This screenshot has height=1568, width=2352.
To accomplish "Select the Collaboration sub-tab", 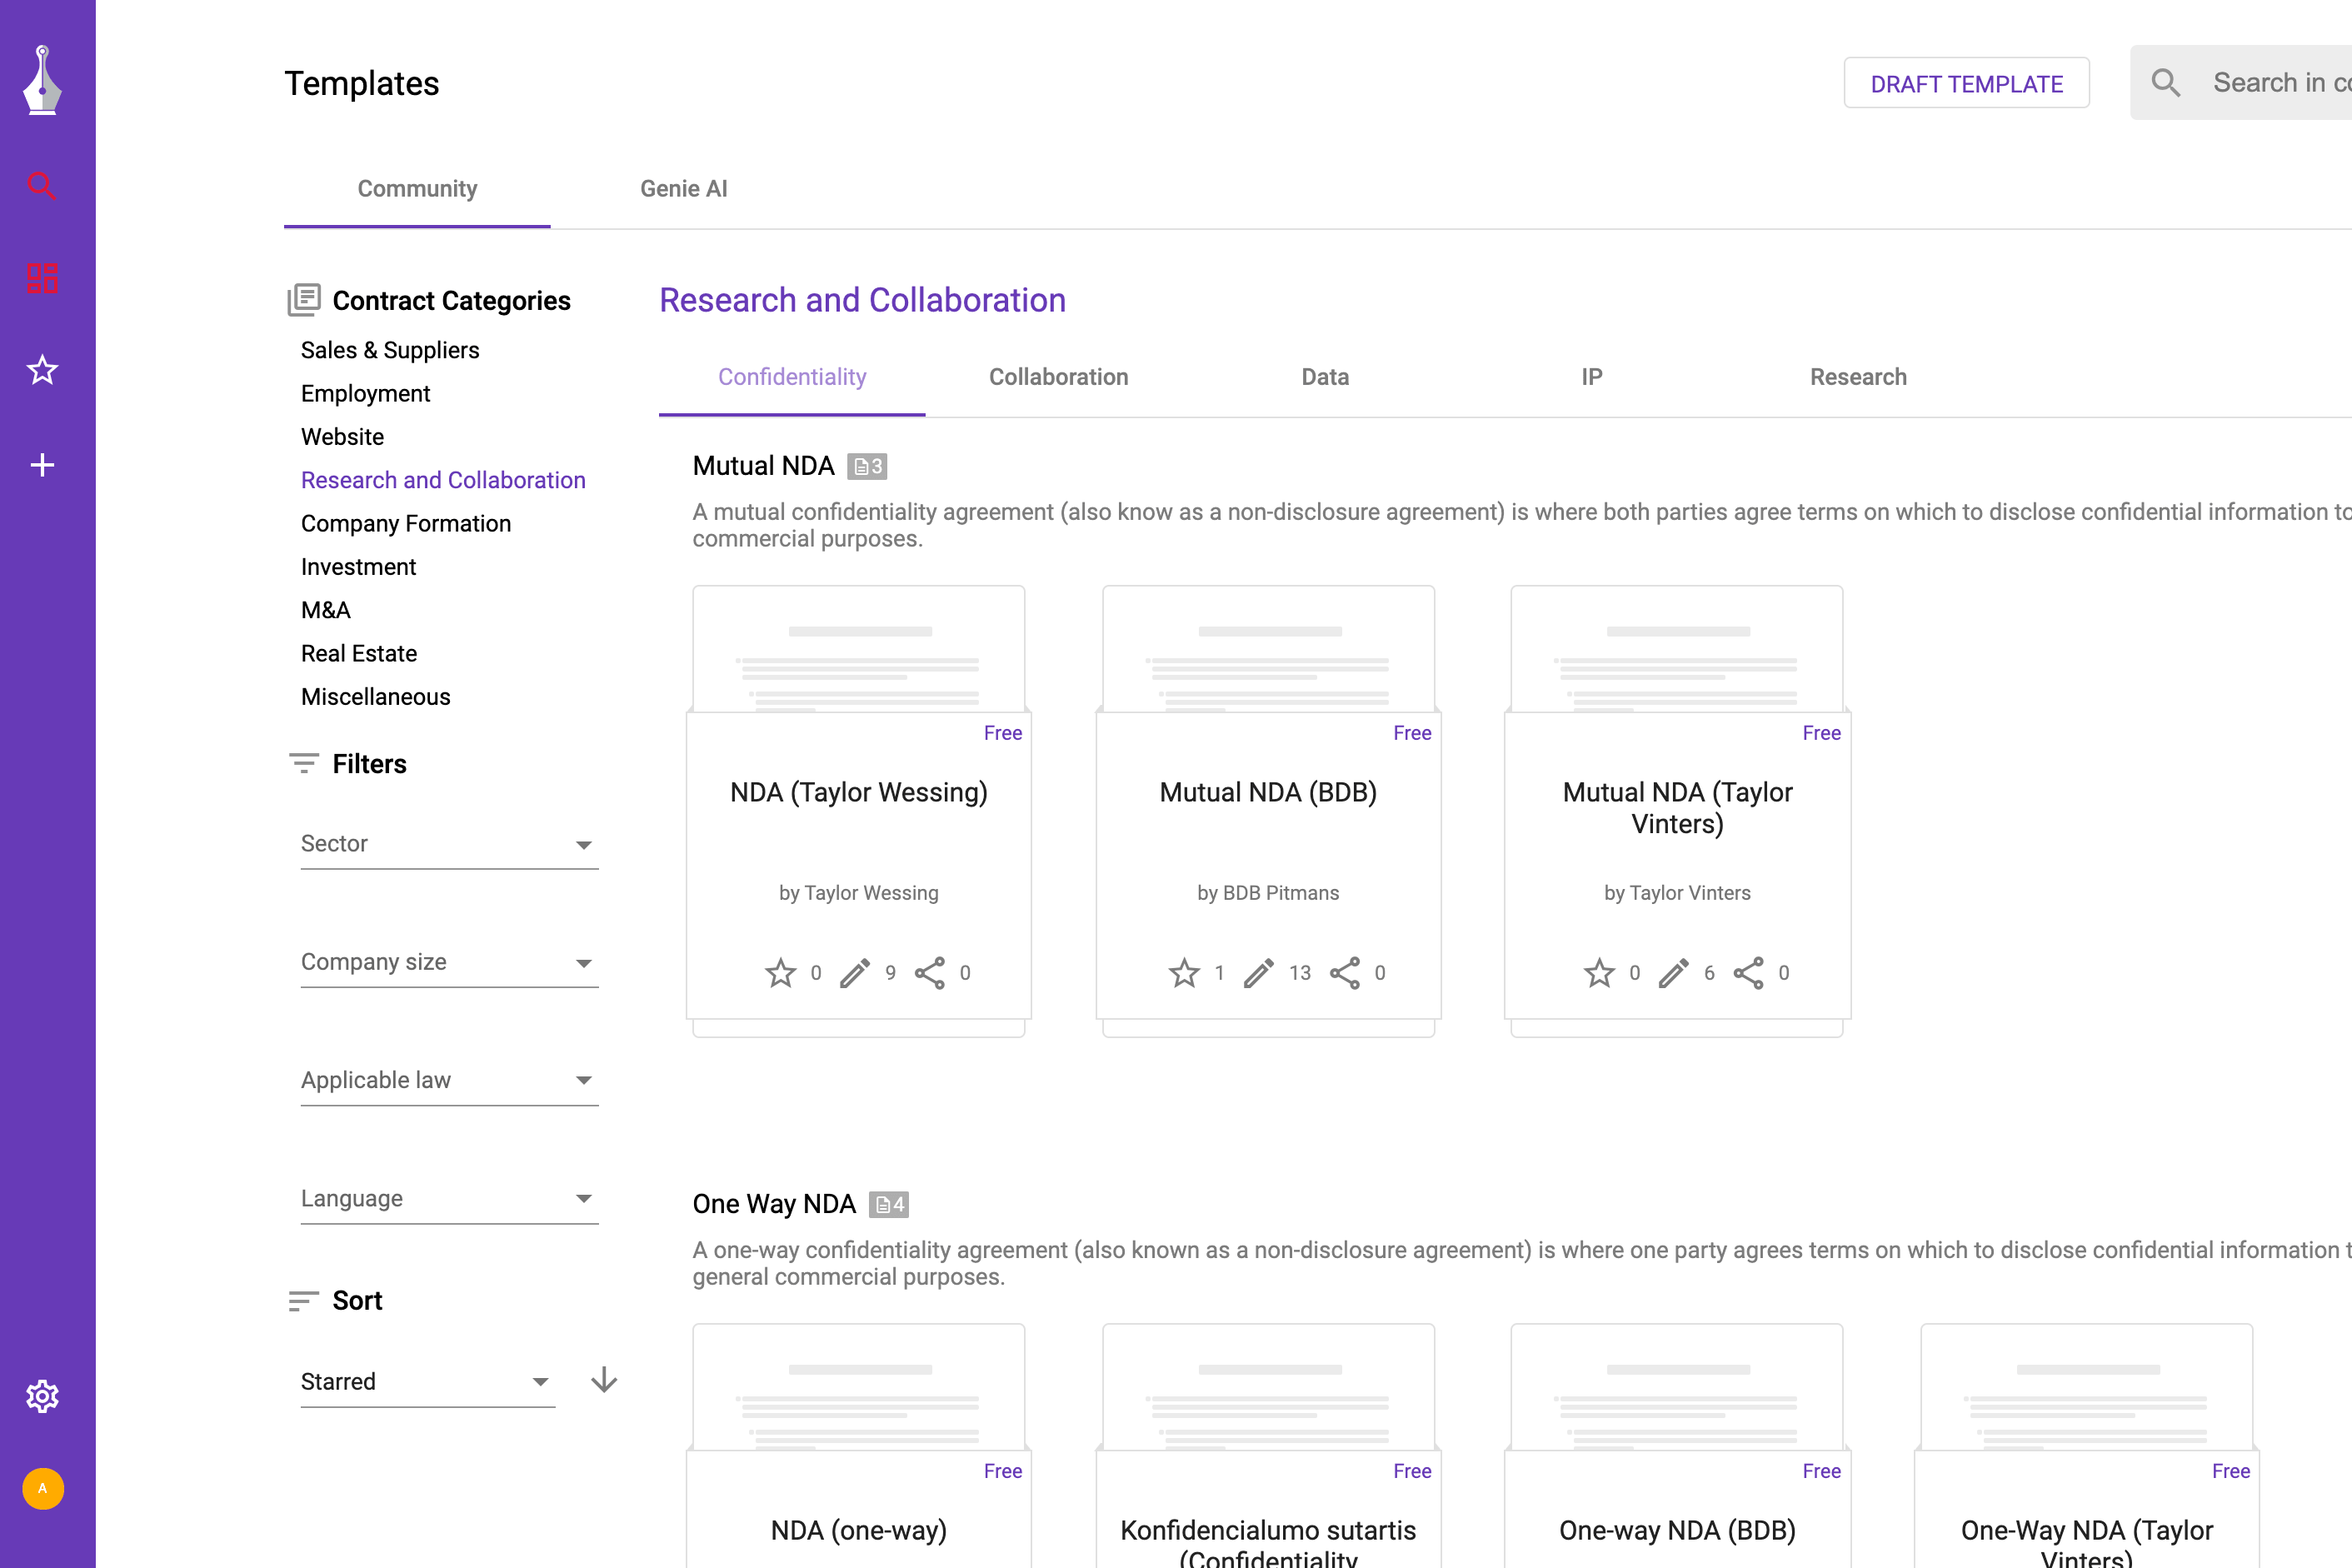I will click(x=1058, y=377).
